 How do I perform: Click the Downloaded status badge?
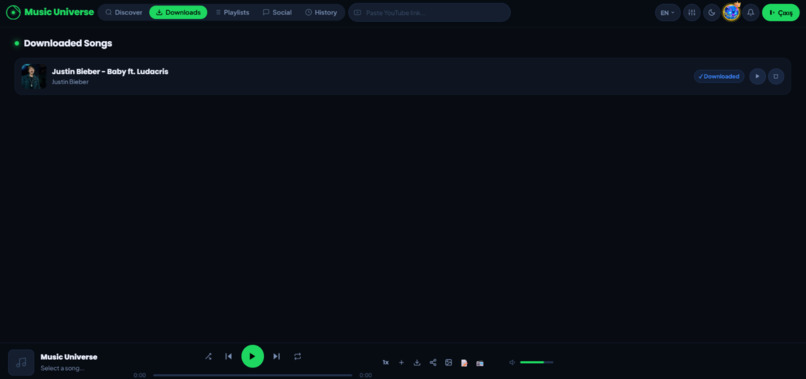719,76
